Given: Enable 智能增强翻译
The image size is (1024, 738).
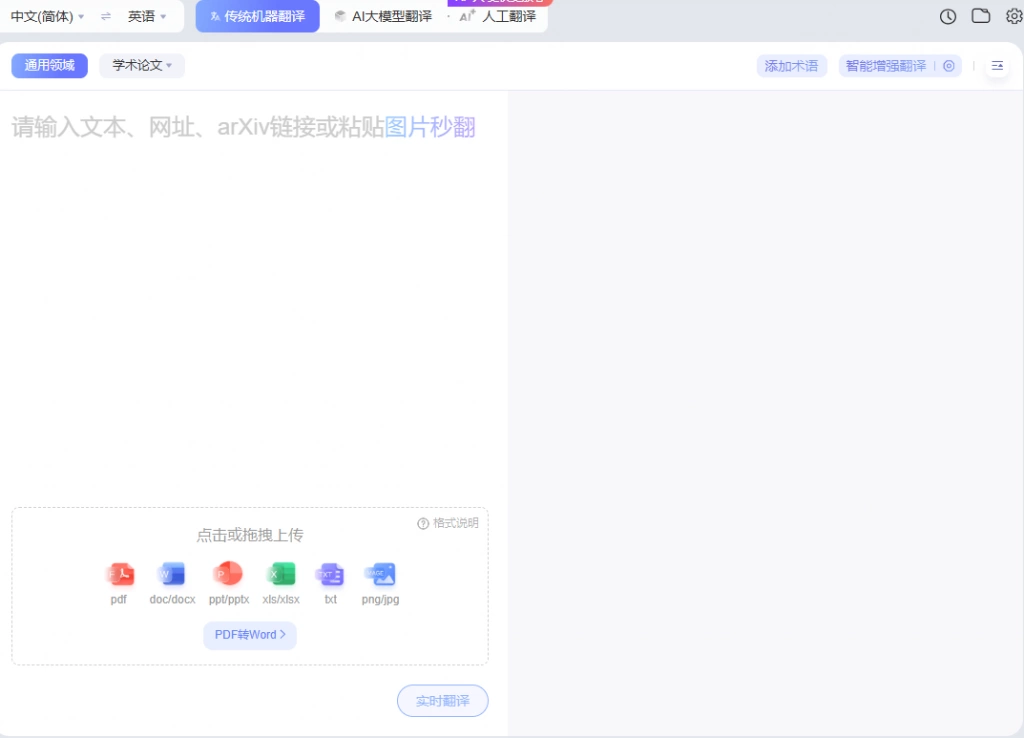Looking at the screenshot, I should click(886, 66).
